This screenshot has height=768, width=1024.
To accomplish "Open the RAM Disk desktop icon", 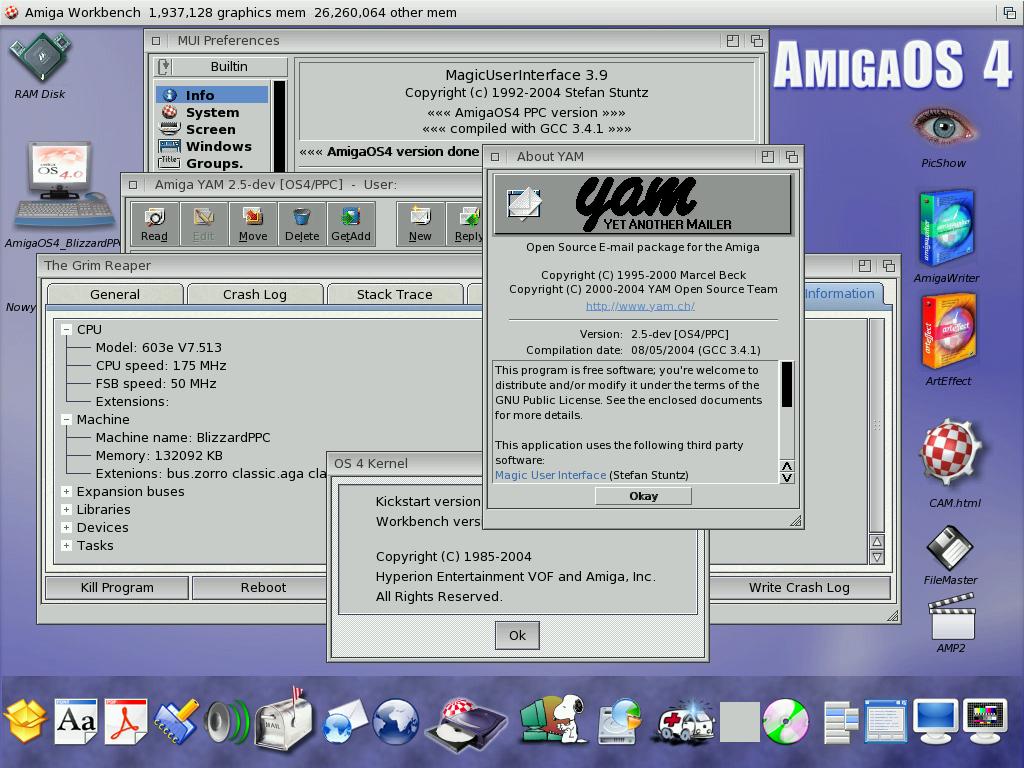I will (40, 59).
